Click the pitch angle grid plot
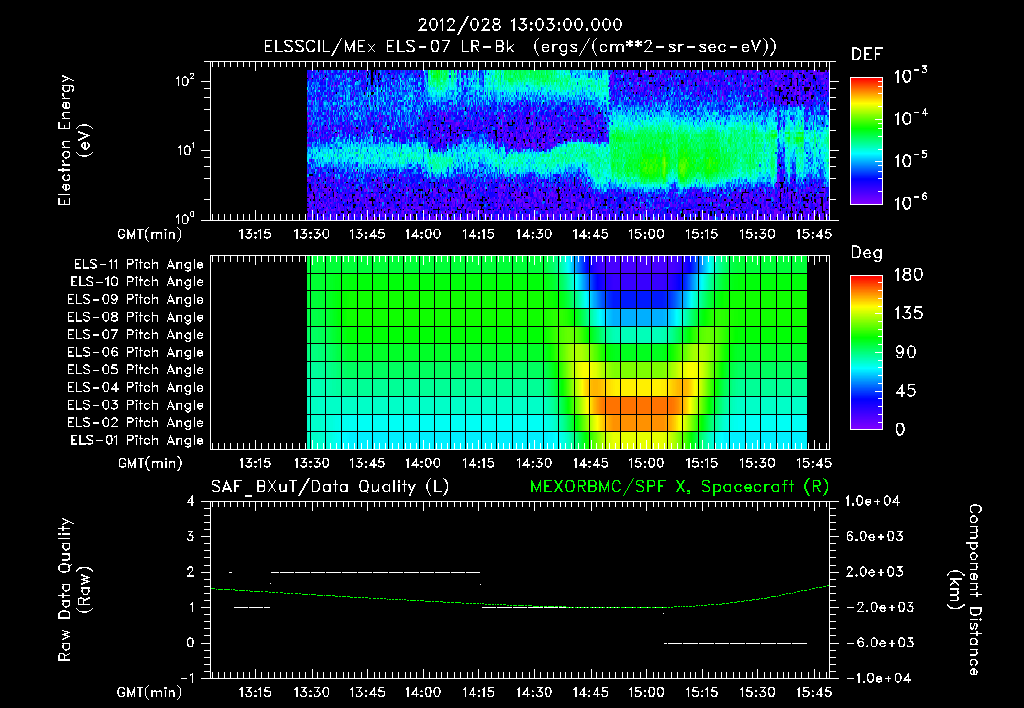This screenshot has height=708, width=1024. tap(520, 352)
